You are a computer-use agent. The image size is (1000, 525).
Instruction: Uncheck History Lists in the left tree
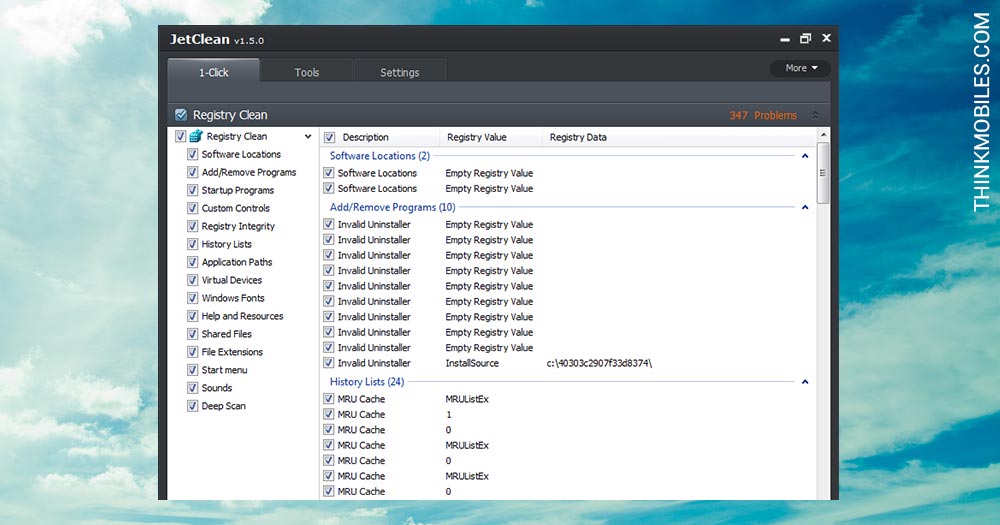click(192, 244)
